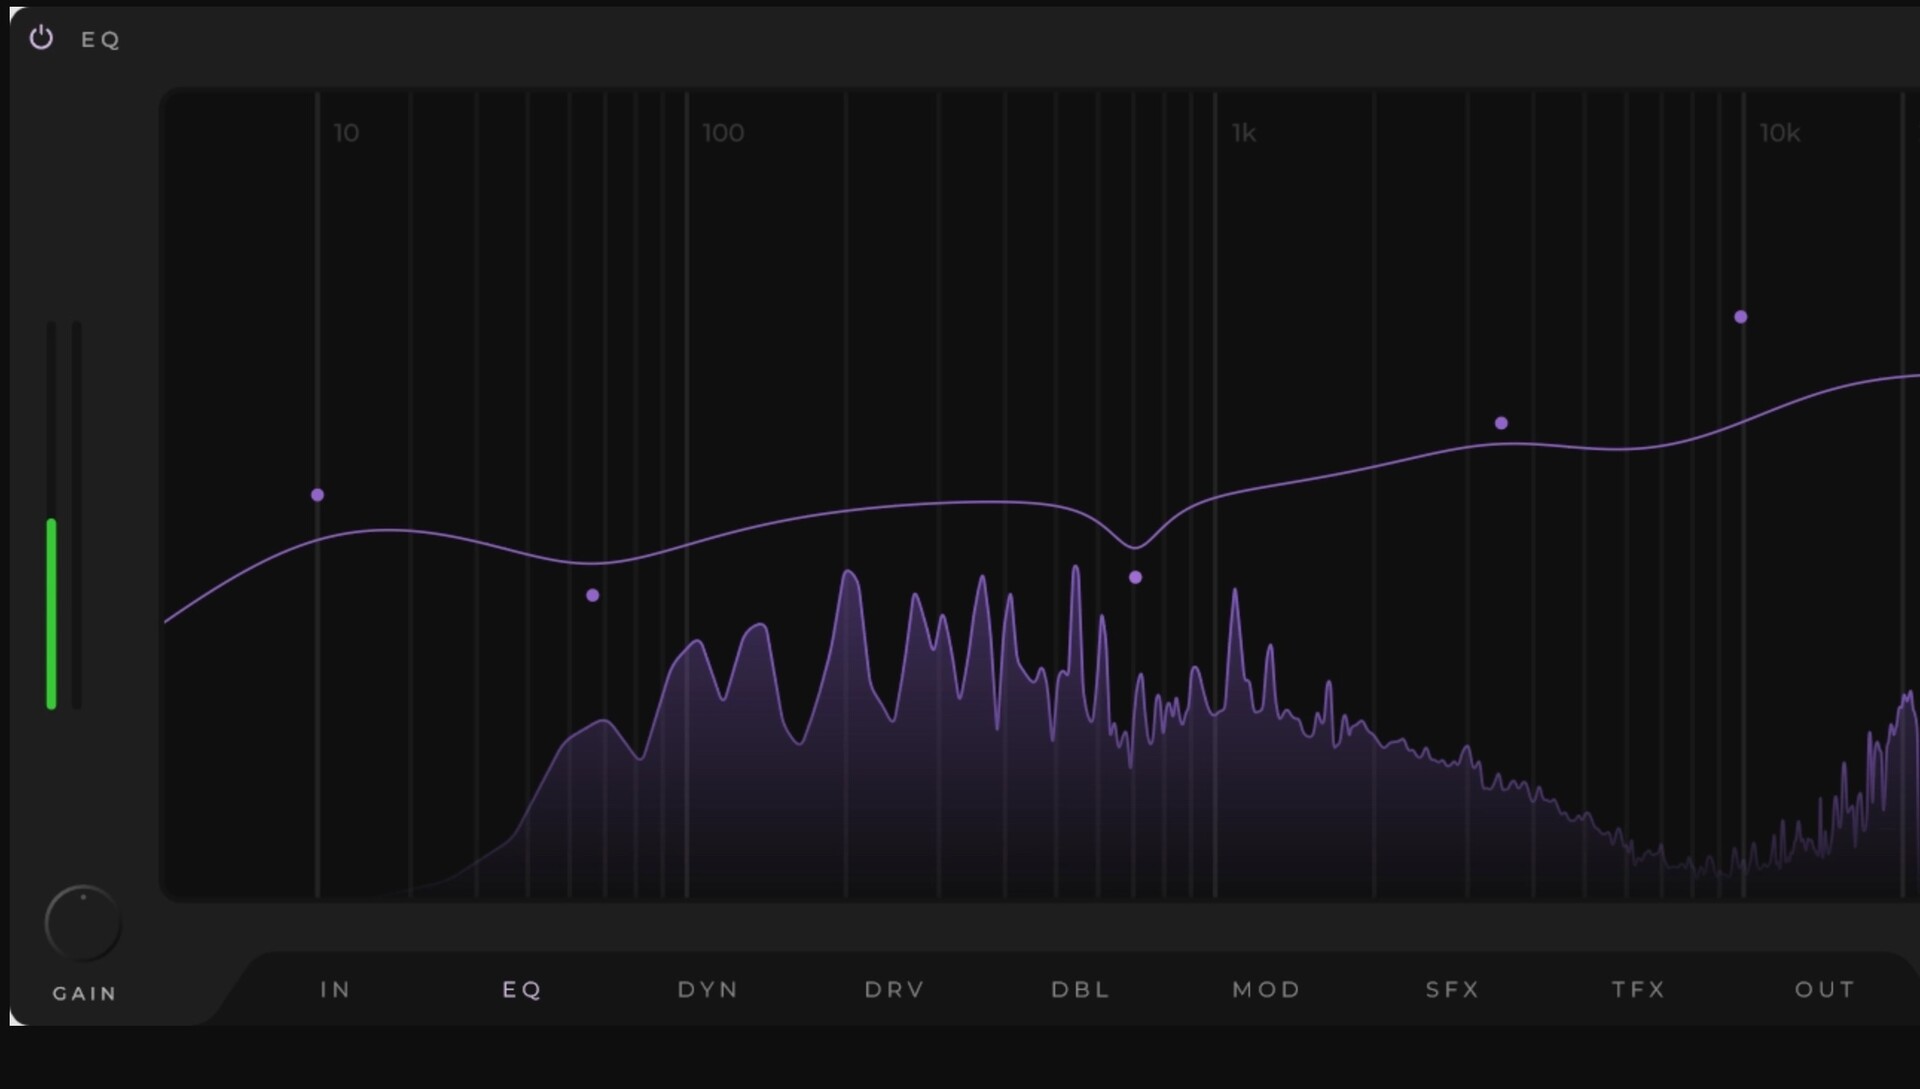Open the SFX tab
This screenshot has width=1920, height=1089.
(1452, 989)
